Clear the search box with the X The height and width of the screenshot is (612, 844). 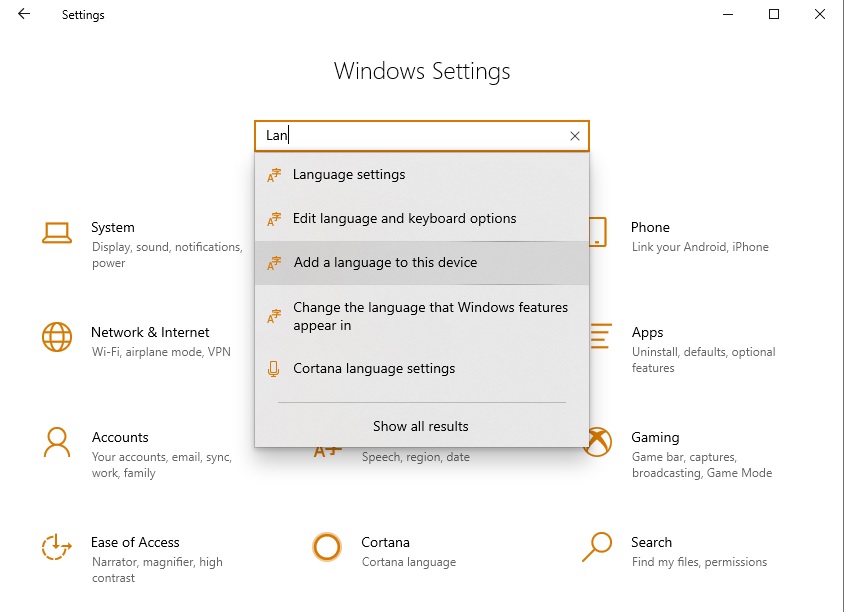click(575, 136)
